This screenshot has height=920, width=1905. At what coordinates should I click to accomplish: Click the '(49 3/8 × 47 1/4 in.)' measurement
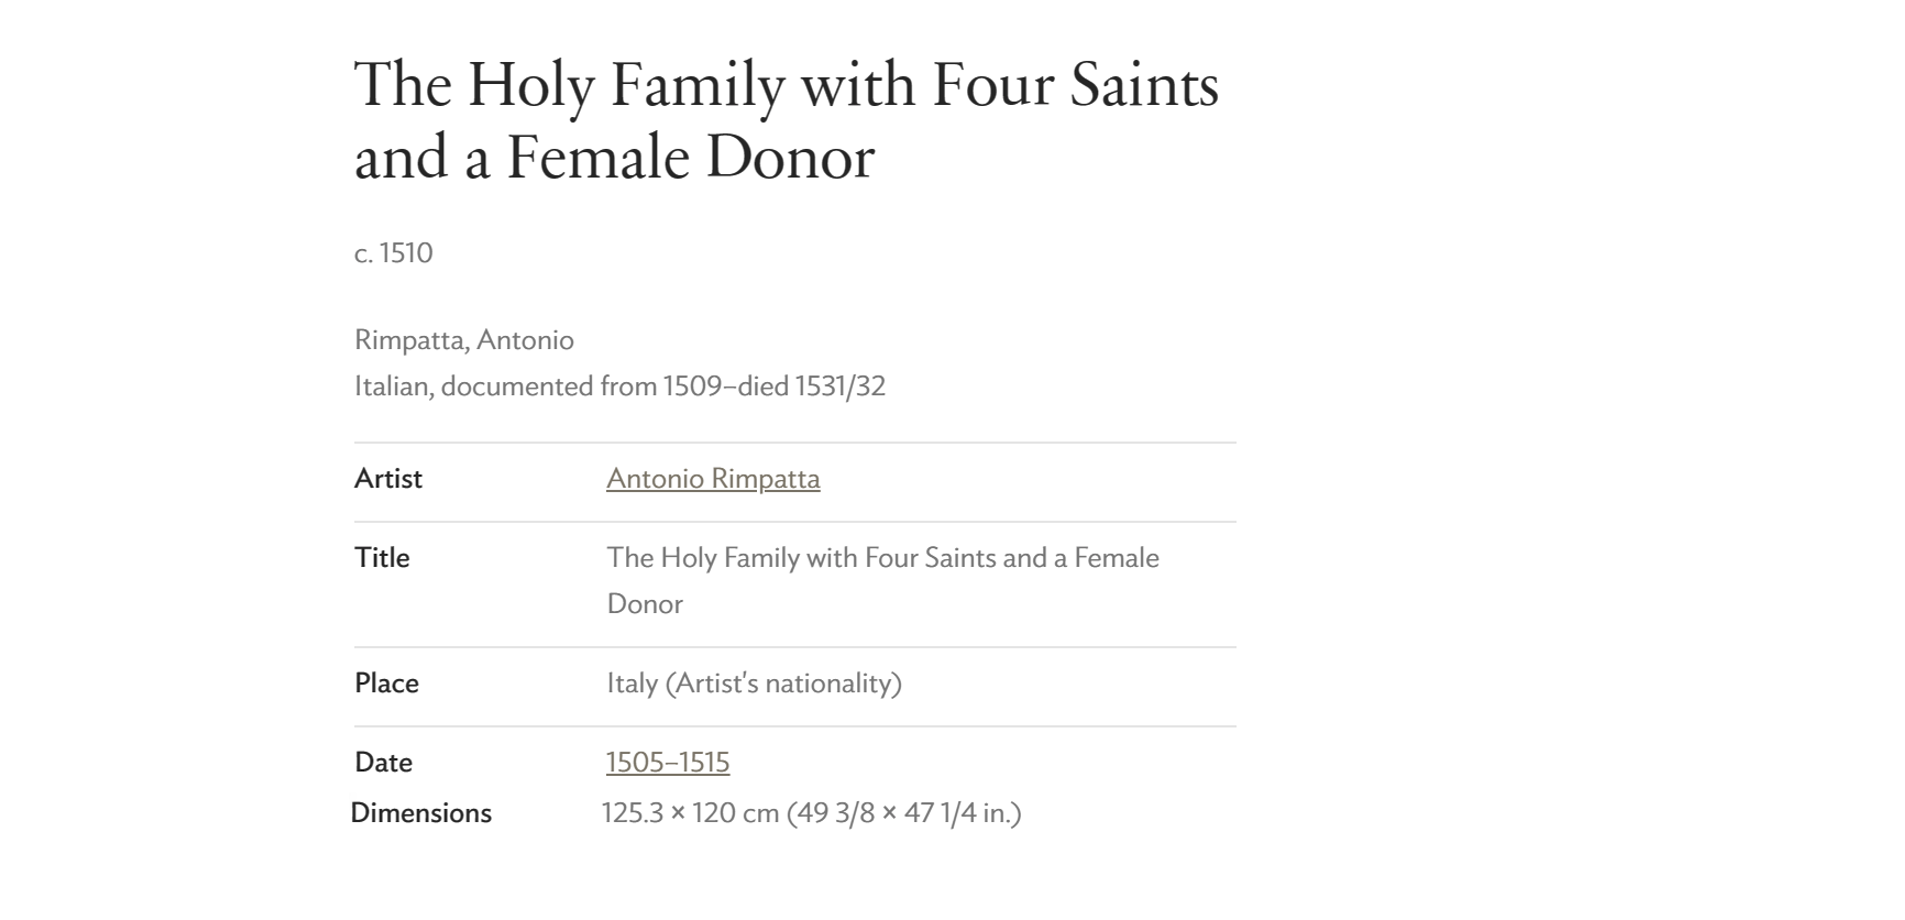pyautogui.click(x=904, y=813)
